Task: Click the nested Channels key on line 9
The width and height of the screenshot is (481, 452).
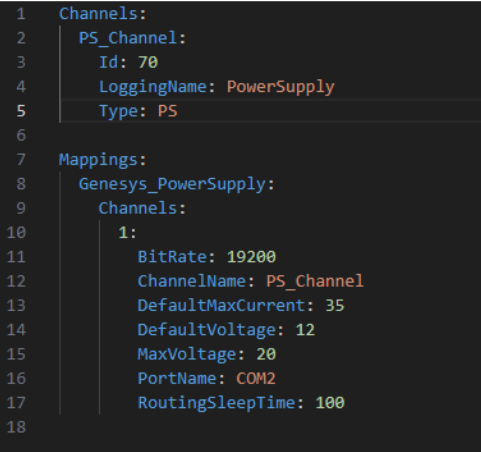Action: (x=138, y=208)
